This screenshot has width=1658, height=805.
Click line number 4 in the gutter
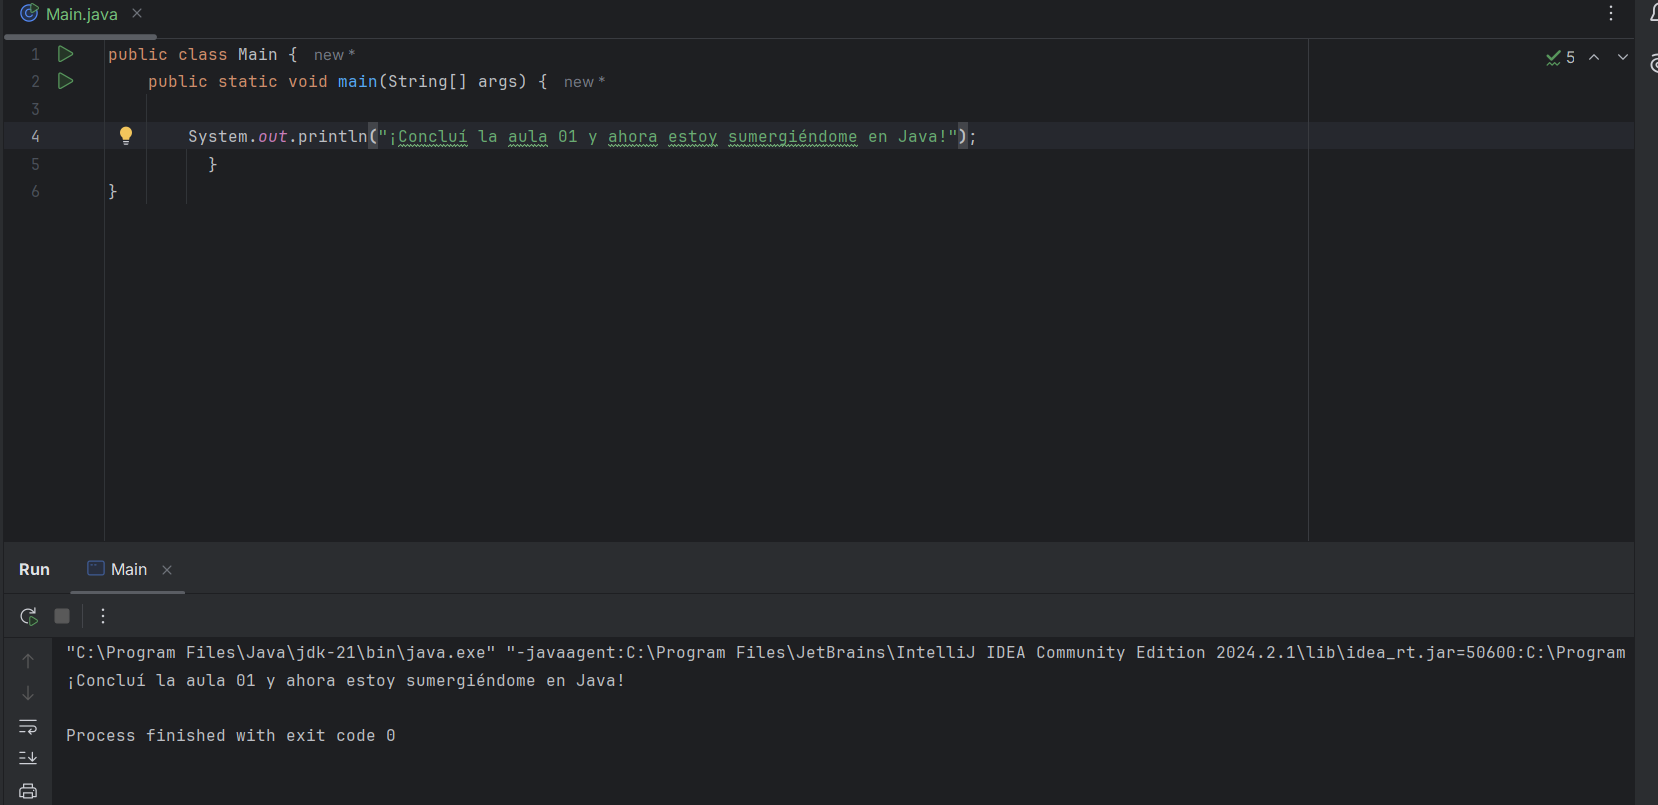click(x=35, y=136)
